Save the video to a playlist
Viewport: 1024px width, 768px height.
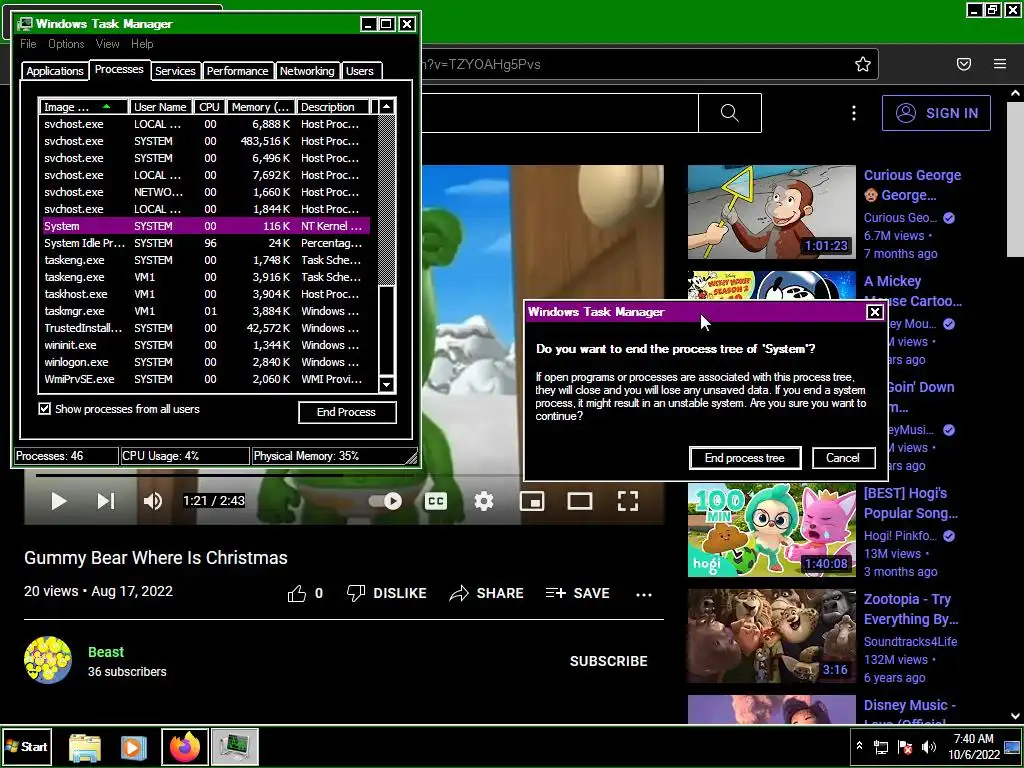pos(577,593)
